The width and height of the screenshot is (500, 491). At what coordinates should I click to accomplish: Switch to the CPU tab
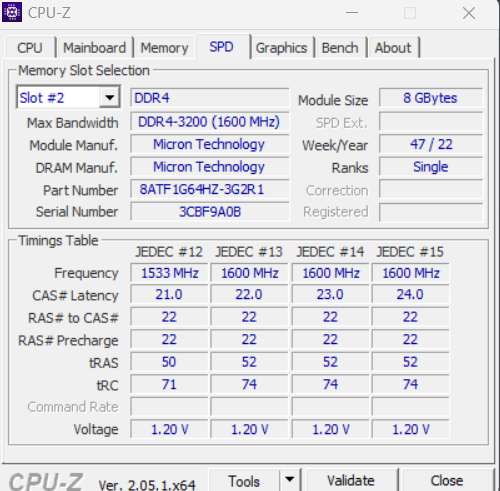click(30, 48)
